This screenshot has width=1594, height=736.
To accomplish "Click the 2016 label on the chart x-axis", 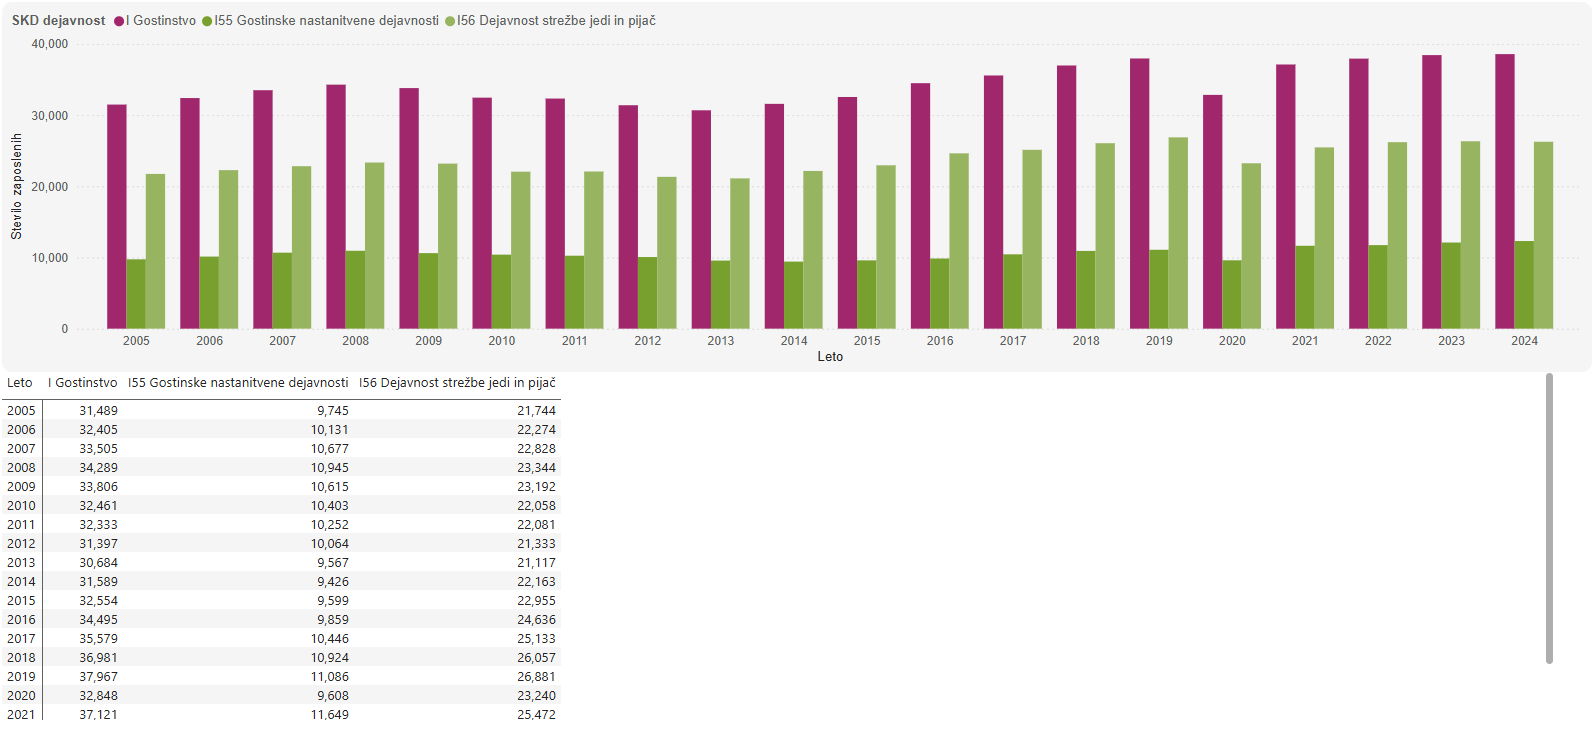I will [x=940, y=341].
